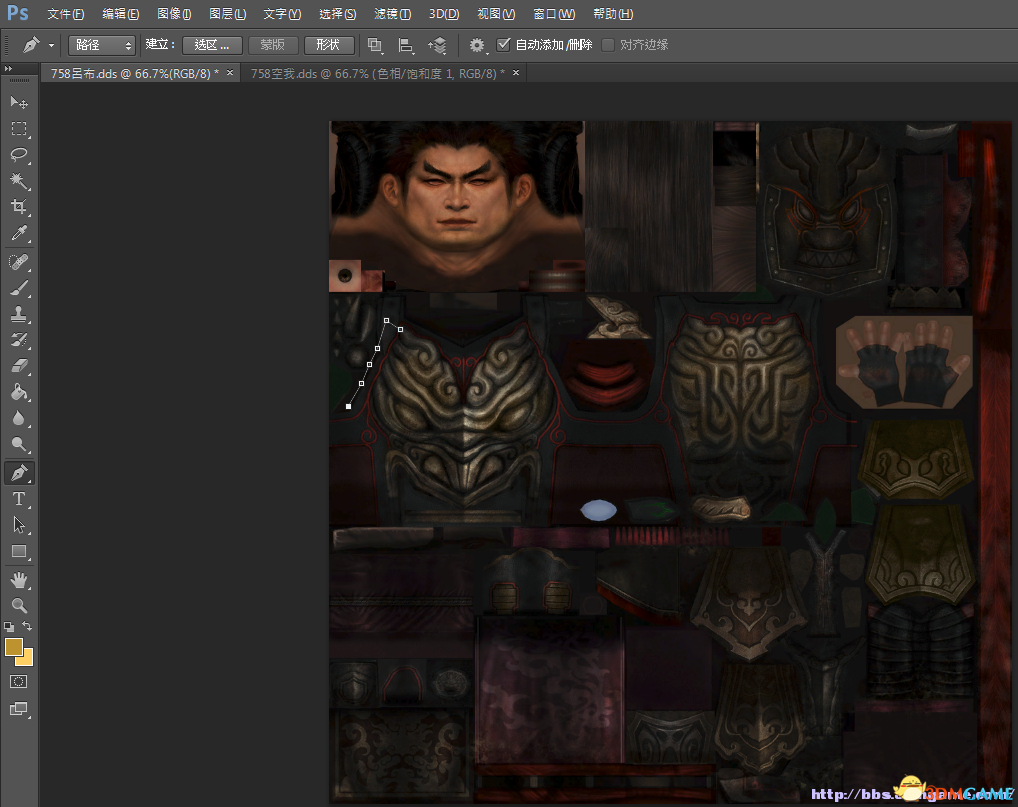Click the 选区... button
The image size is (1018, 807).
(x=212, y=45)
